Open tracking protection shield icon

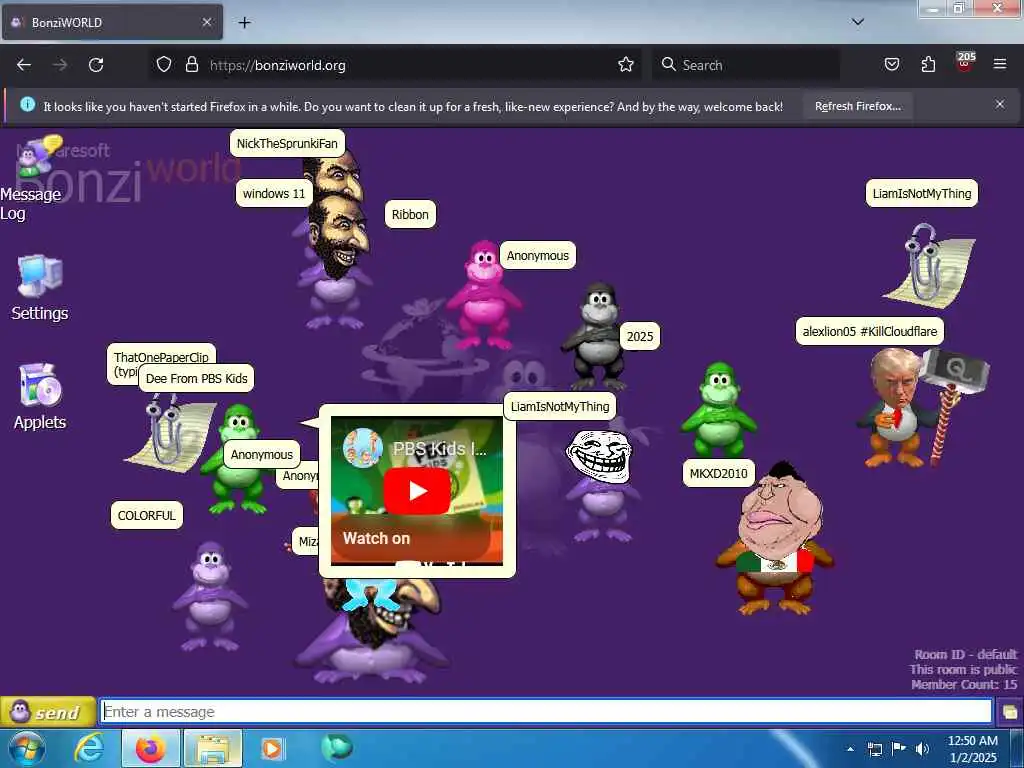coord(164,65)
